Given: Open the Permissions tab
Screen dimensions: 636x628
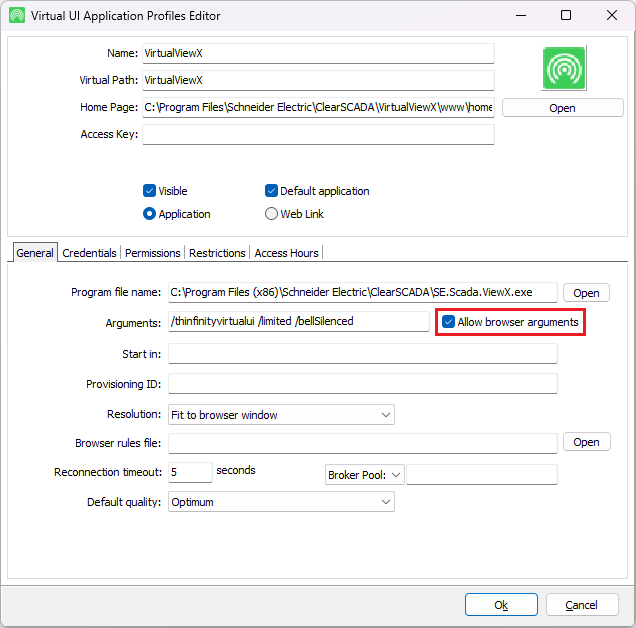Looking at the screenshot, I should click(153, 253).
